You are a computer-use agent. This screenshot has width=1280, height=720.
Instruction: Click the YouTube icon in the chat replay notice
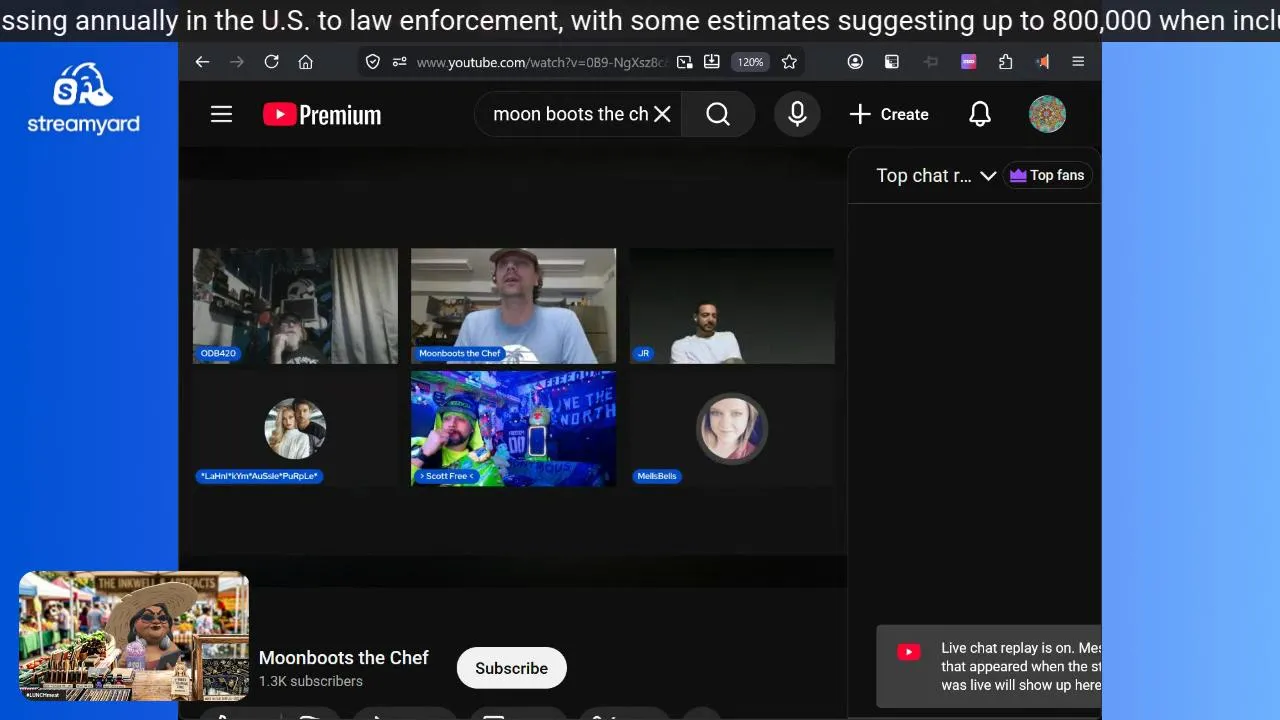pos(909,652)
